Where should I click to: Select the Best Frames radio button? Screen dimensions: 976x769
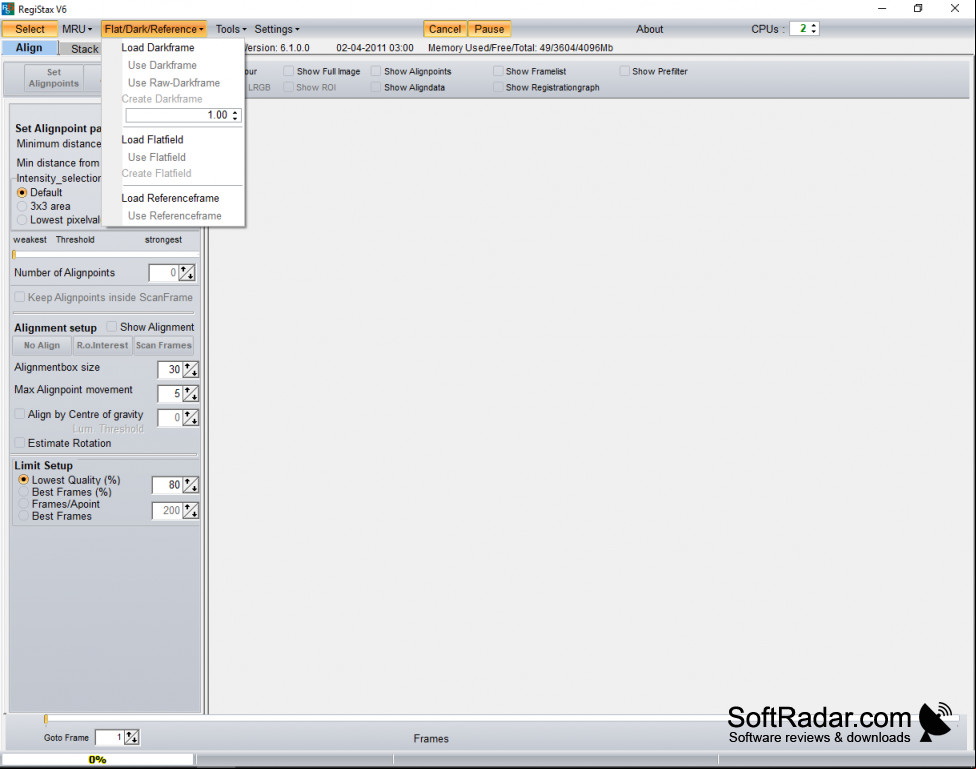(x=24, y=516)
